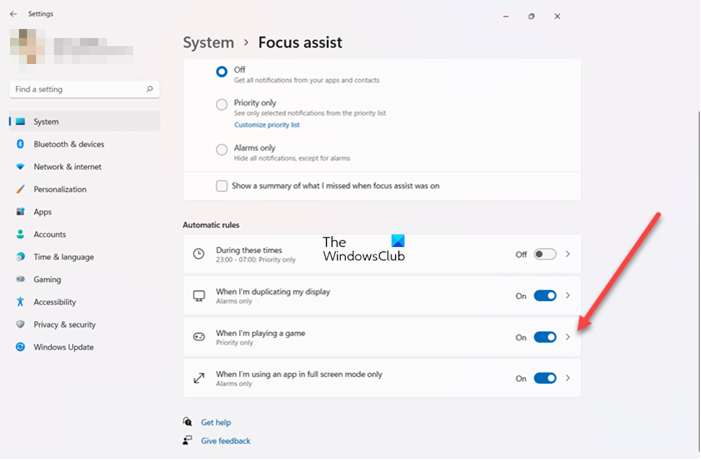
Task: Select the Priority only radio button
Action: [x=222, y=104]
